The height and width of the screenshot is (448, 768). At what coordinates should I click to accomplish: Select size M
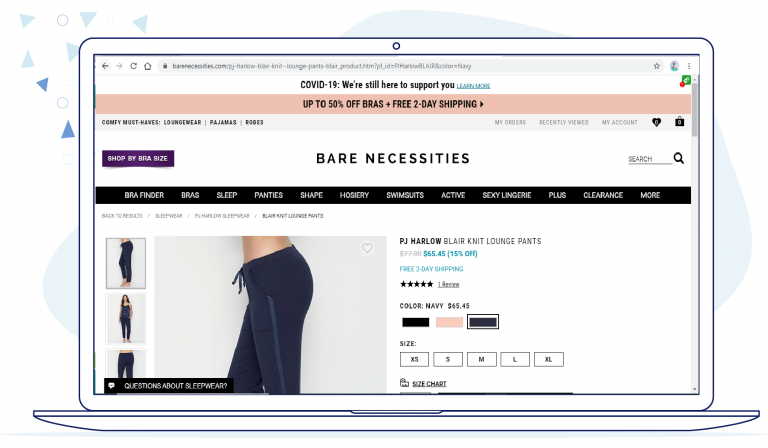(481, 359)
